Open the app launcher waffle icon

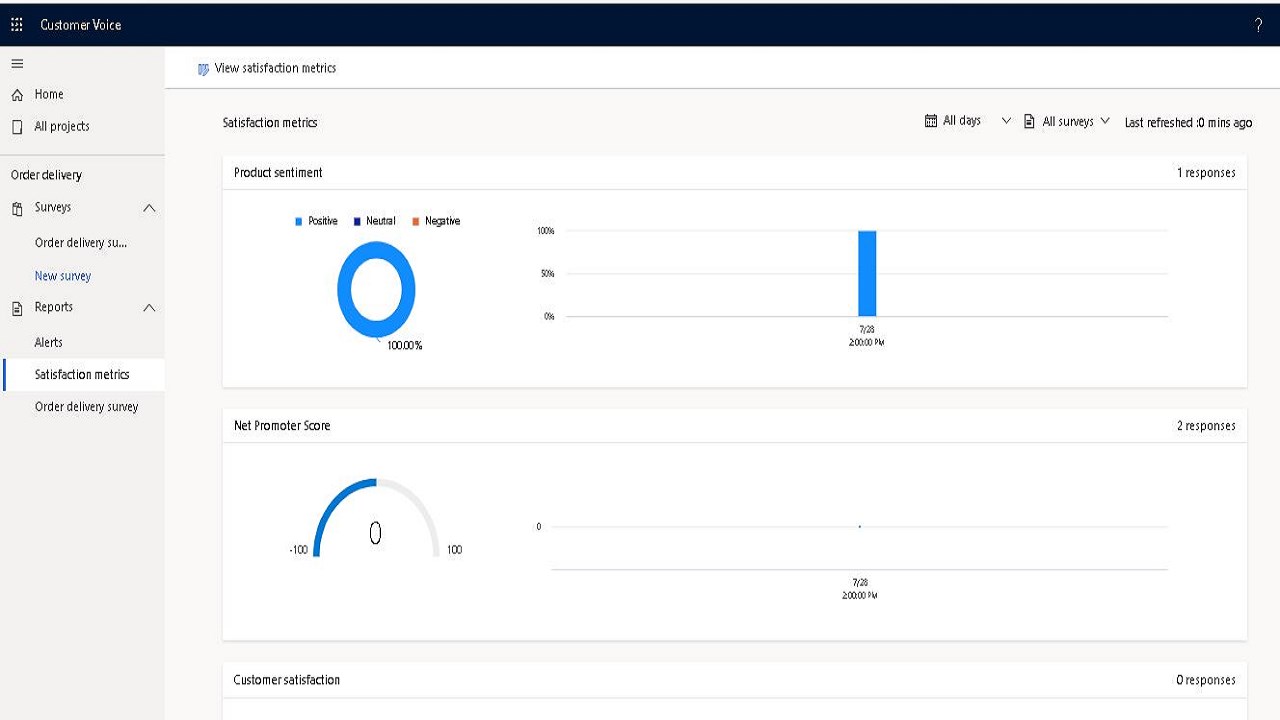(x=16, y=24)
